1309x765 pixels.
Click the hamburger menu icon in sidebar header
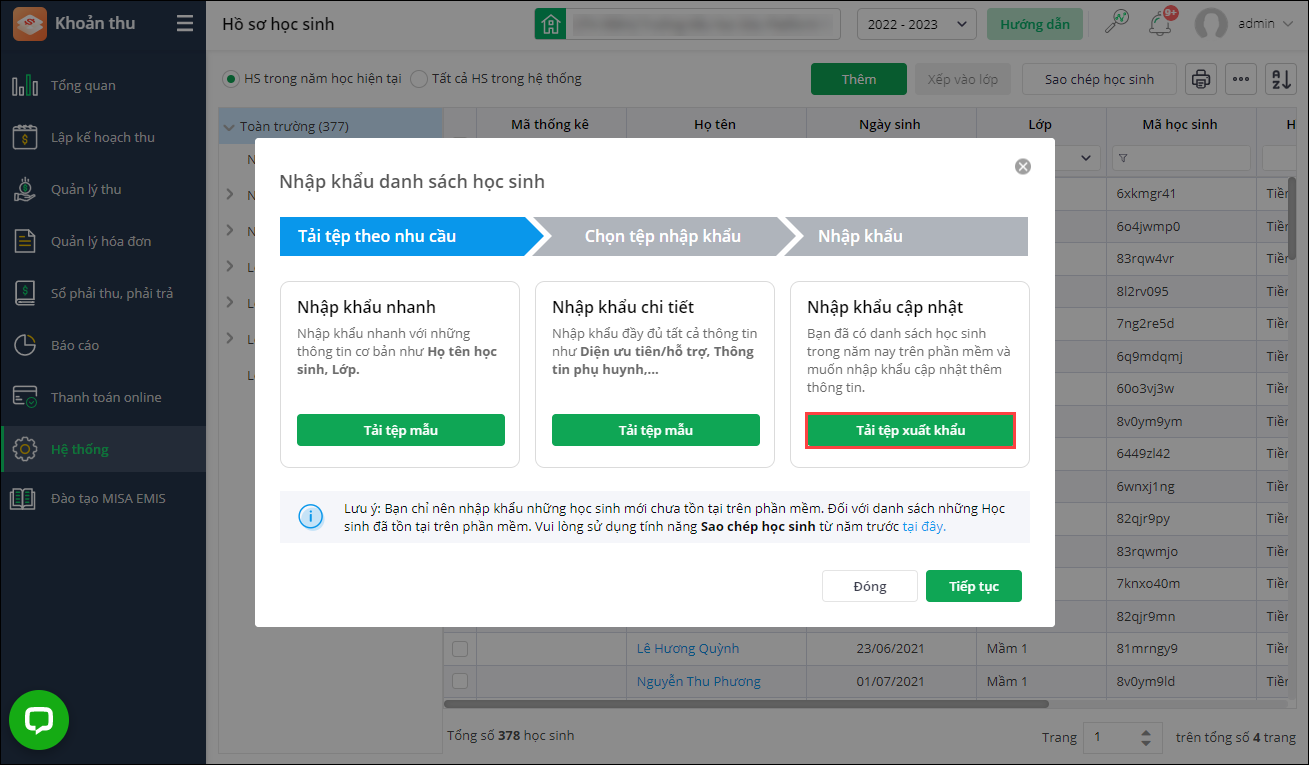point(185,24)
